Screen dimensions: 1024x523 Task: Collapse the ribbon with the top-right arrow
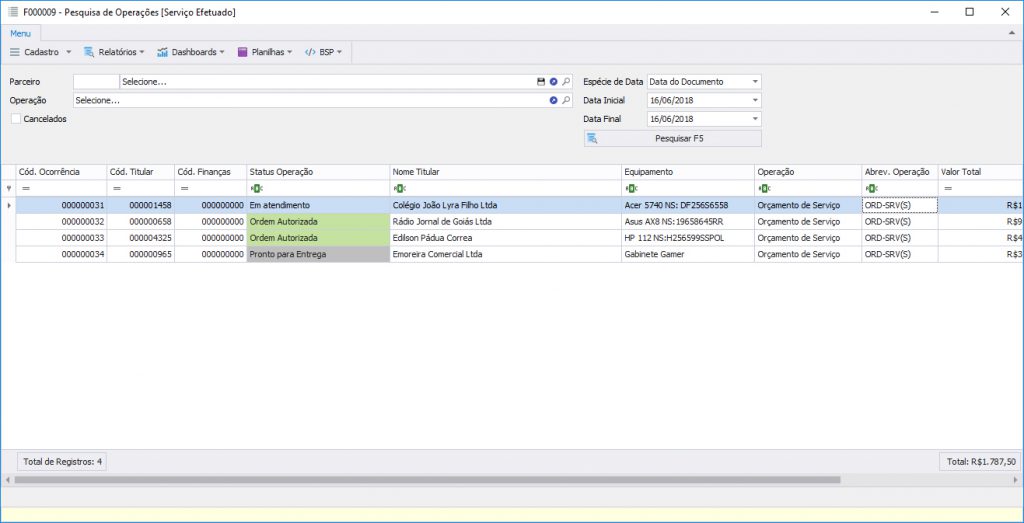click(1012, 32)
